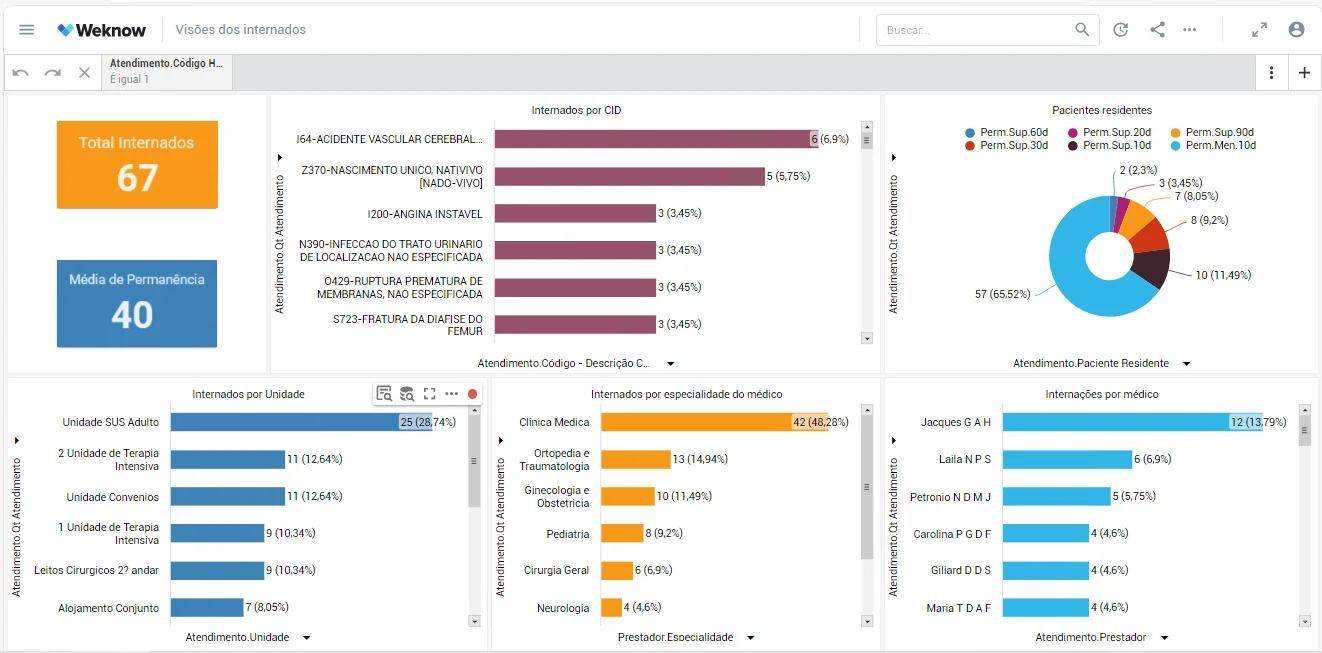Click the Alojamento Conjunto label

(109, 608)
